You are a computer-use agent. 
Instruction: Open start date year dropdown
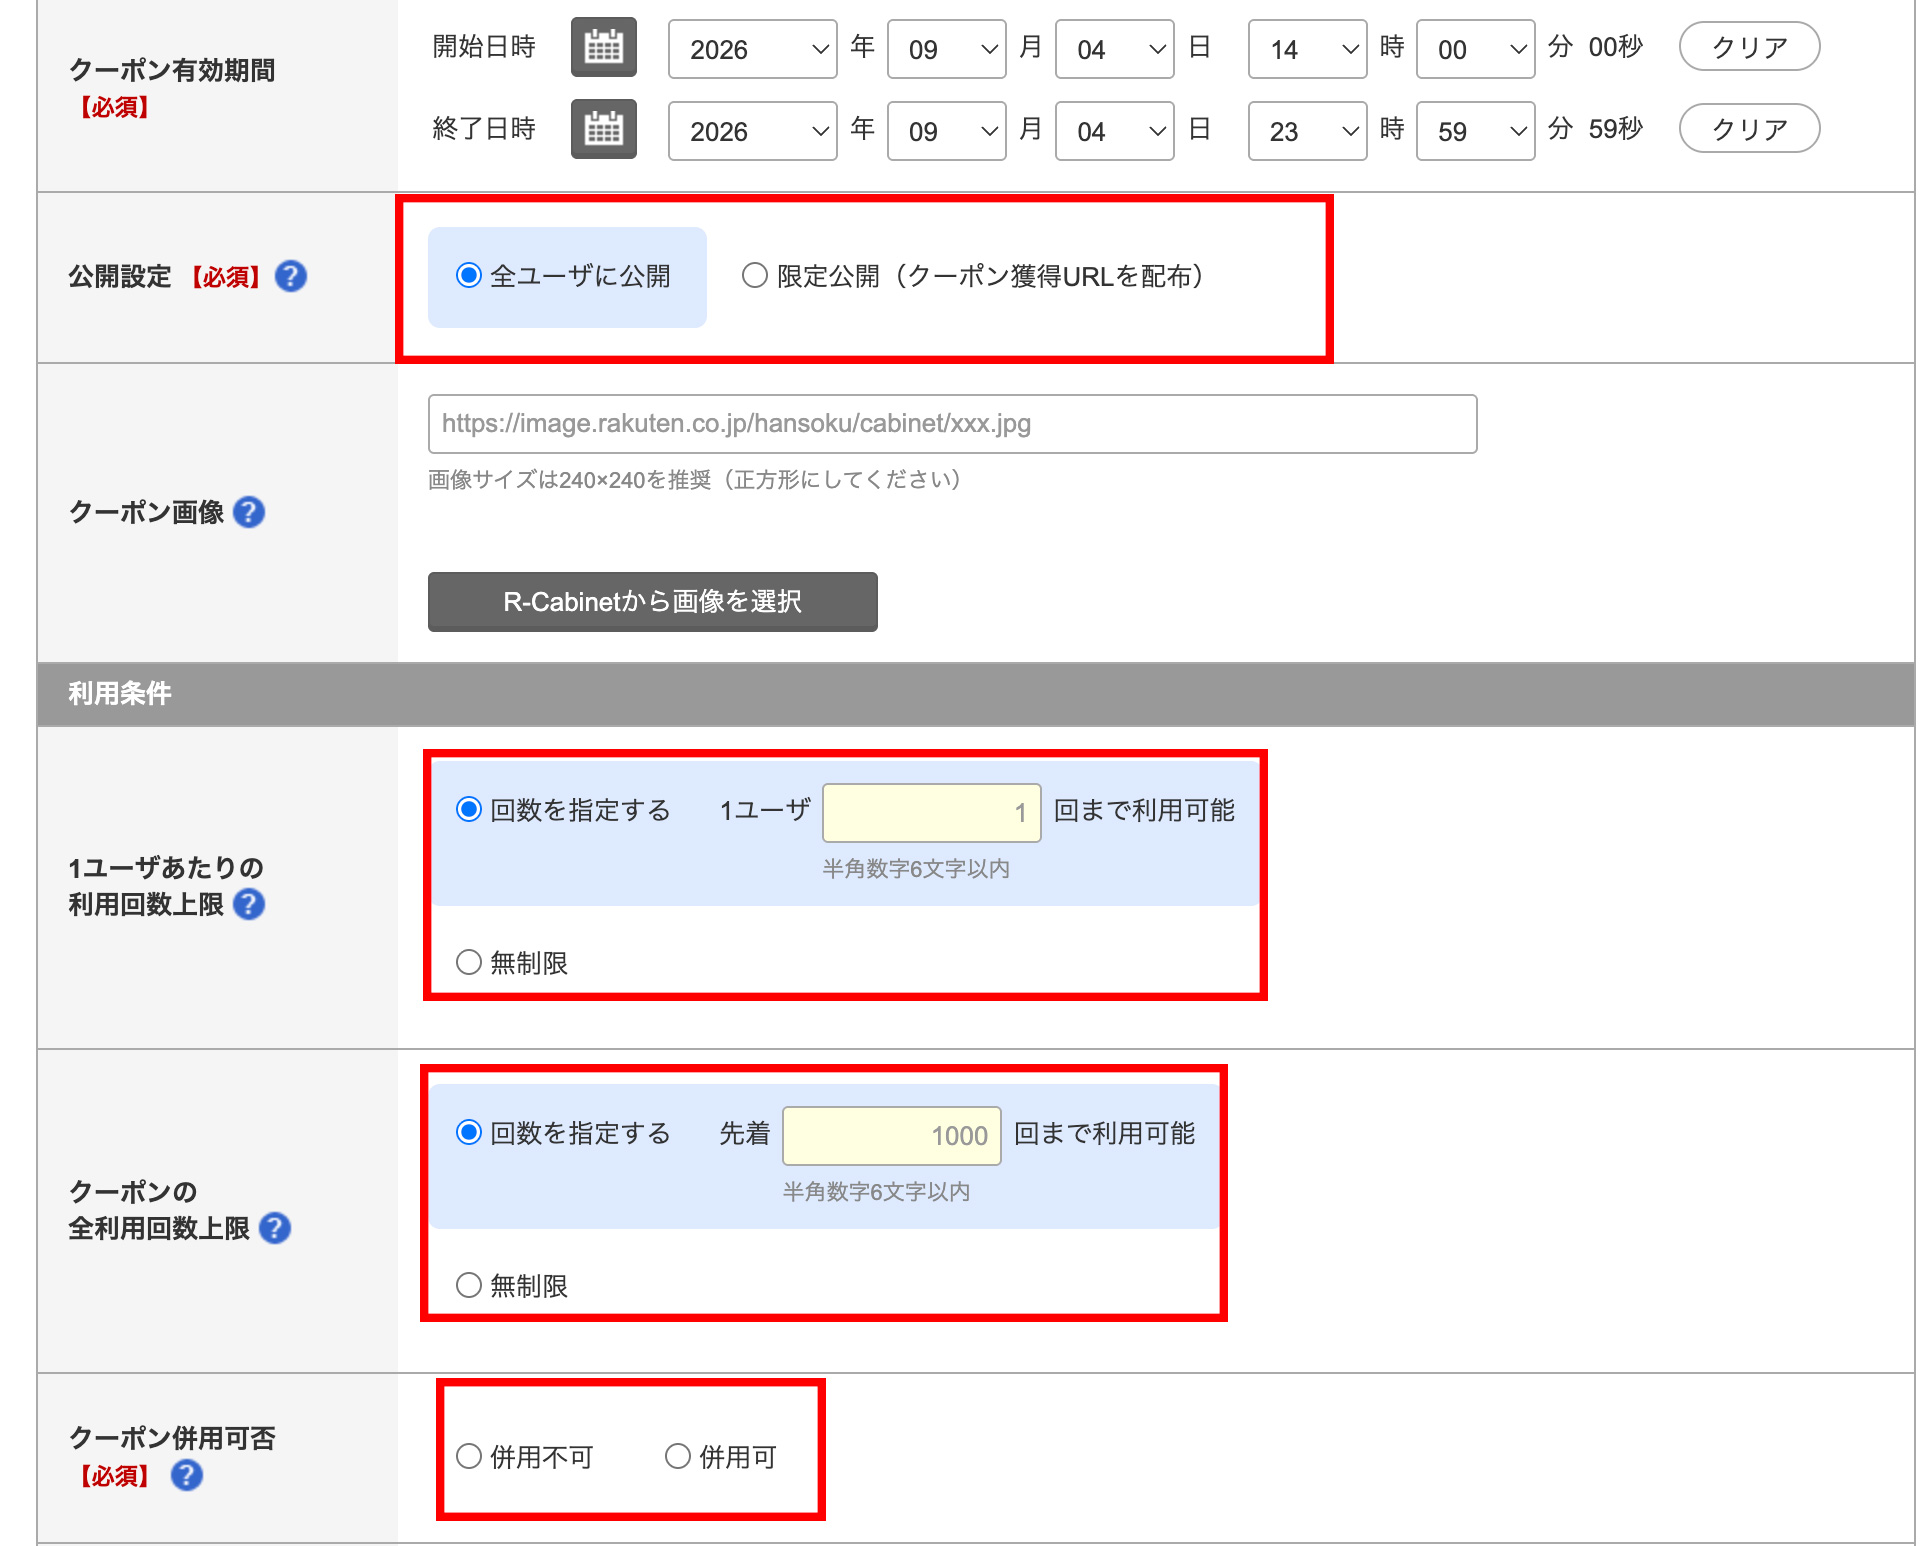pyautogui.click(x=753, y=49)
